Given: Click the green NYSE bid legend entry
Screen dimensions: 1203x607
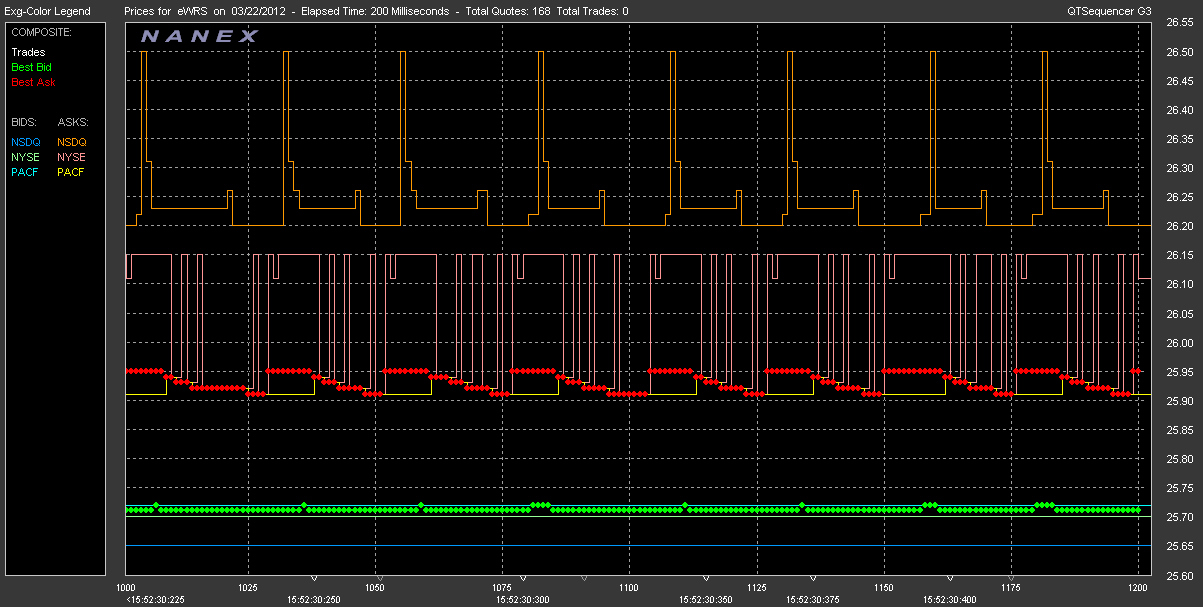Looking at the screenshot, I should click(25, 157).
